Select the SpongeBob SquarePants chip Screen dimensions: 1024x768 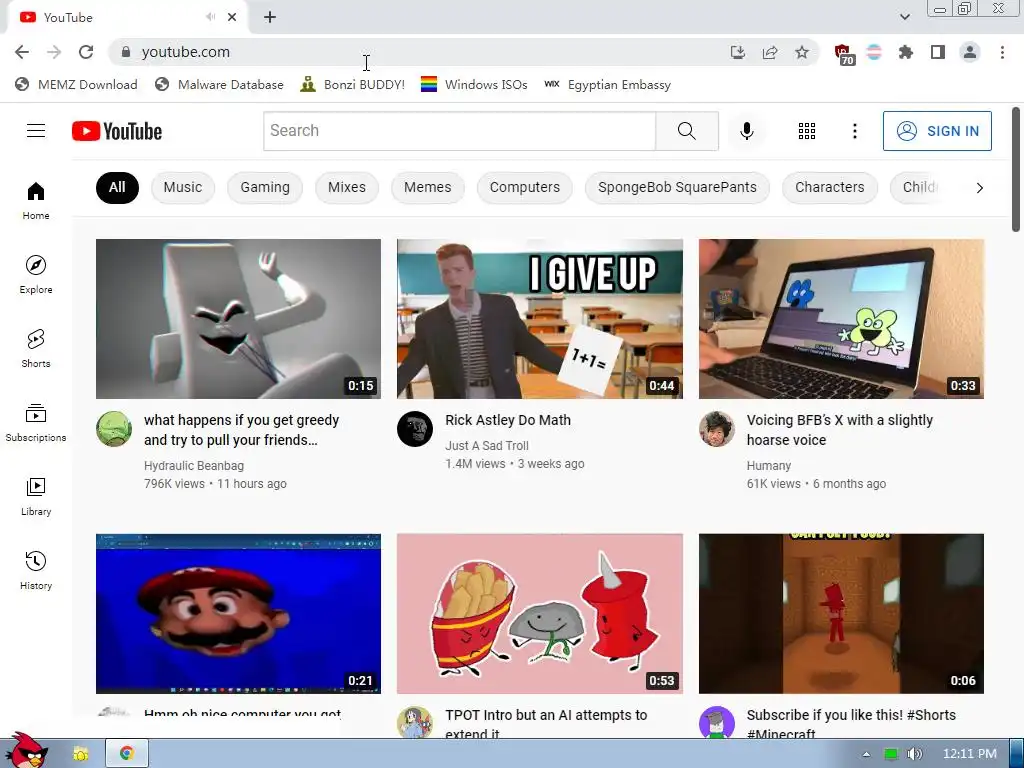pos(677,187)
